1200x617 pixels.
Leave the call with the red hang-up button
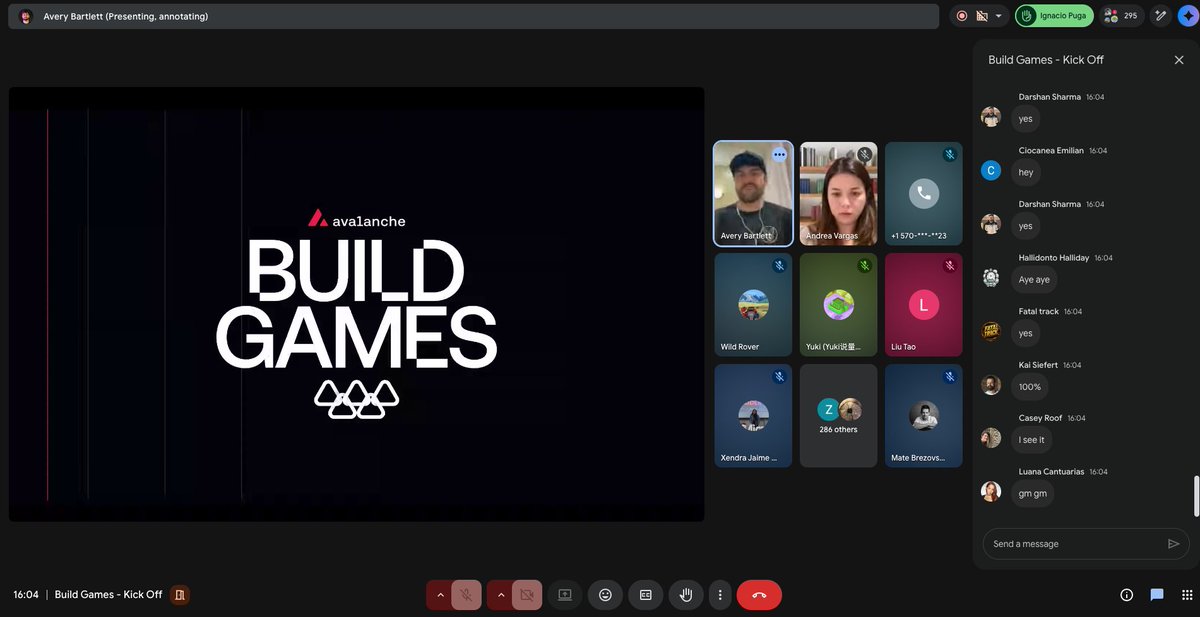coord(759,595)
